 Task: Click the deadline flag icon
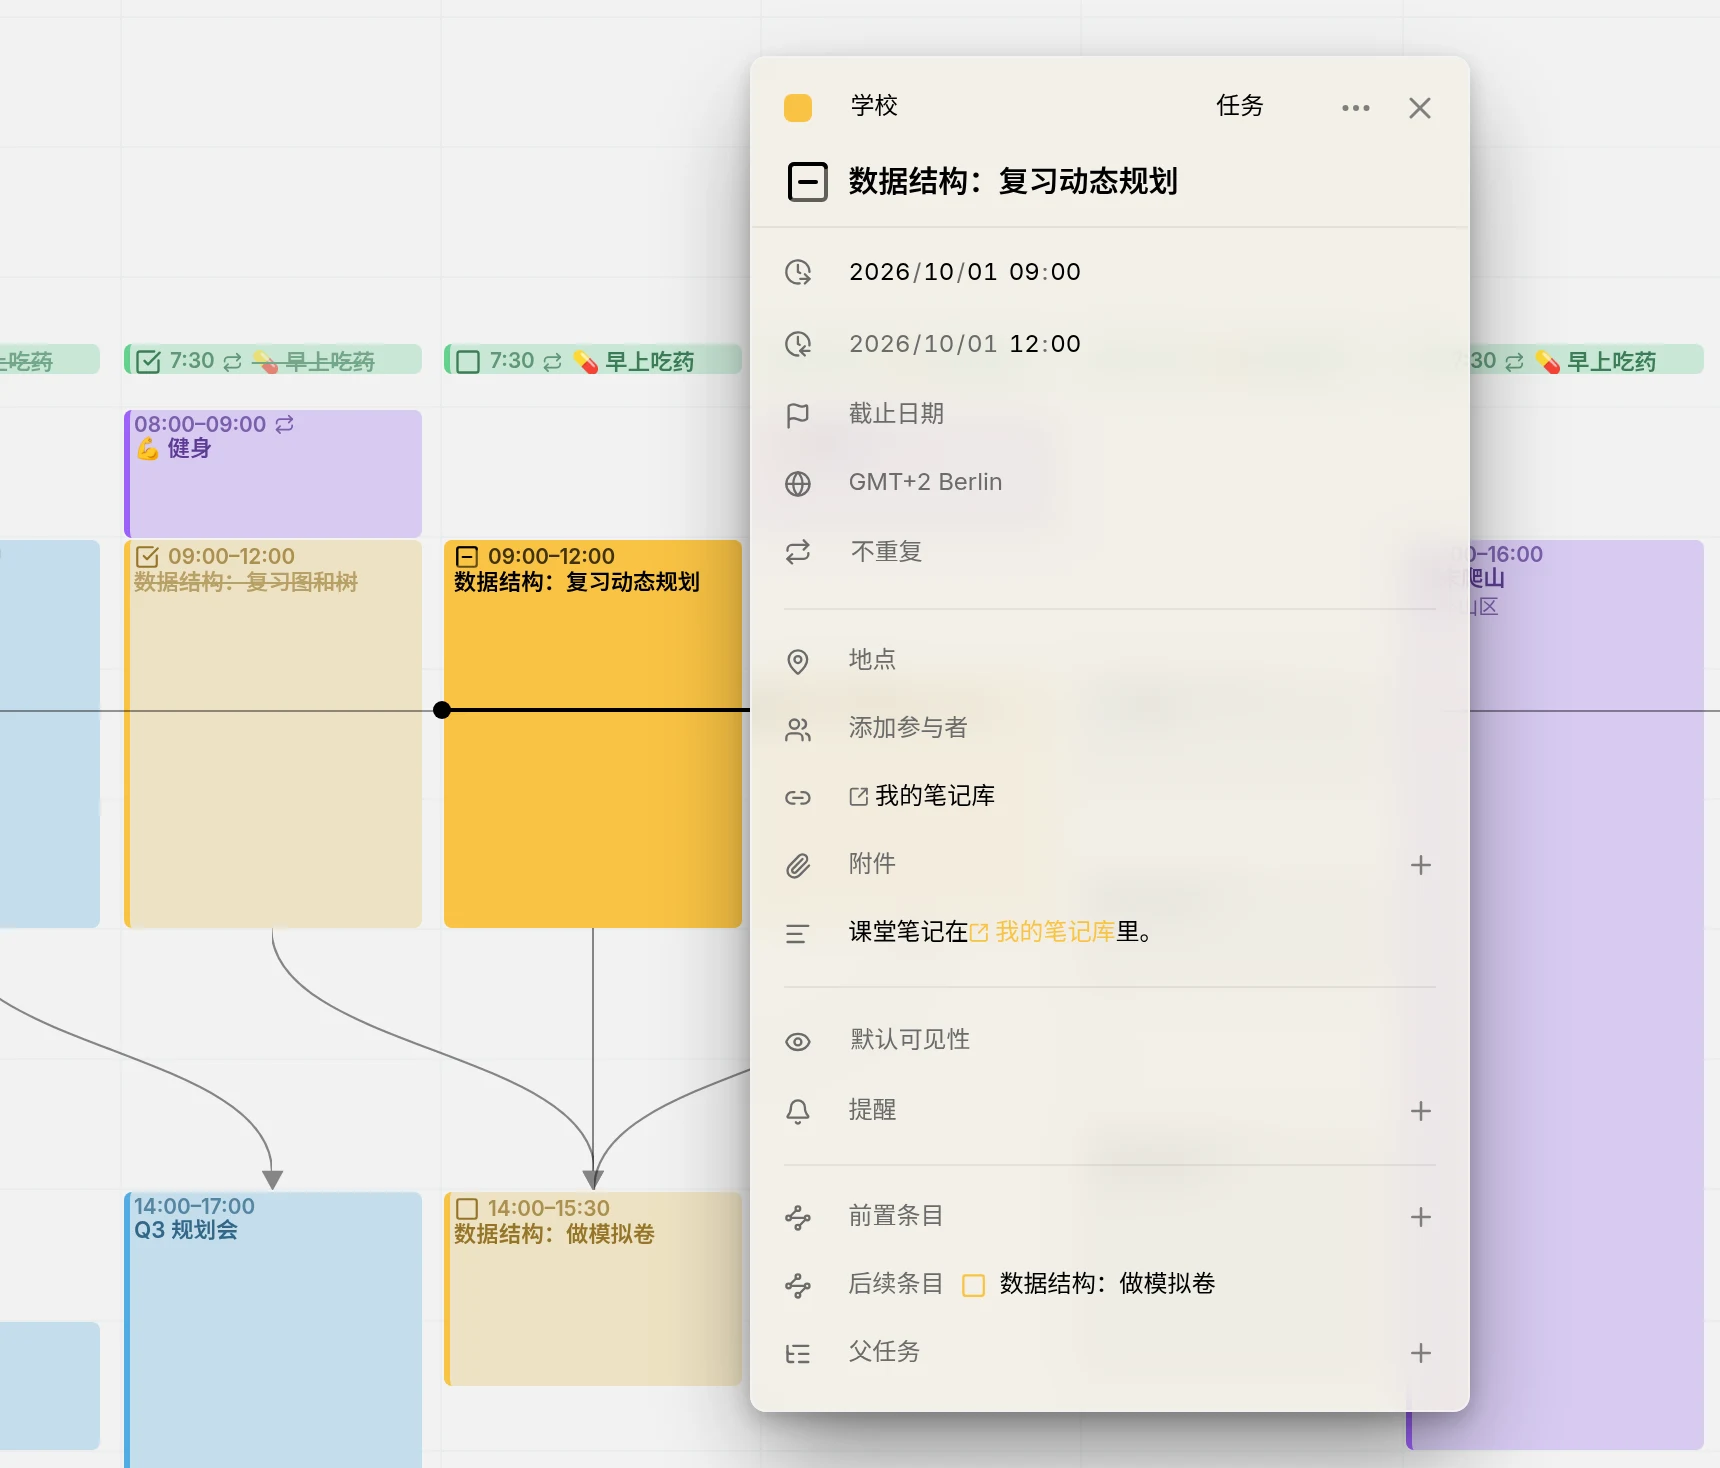(798, 415)
